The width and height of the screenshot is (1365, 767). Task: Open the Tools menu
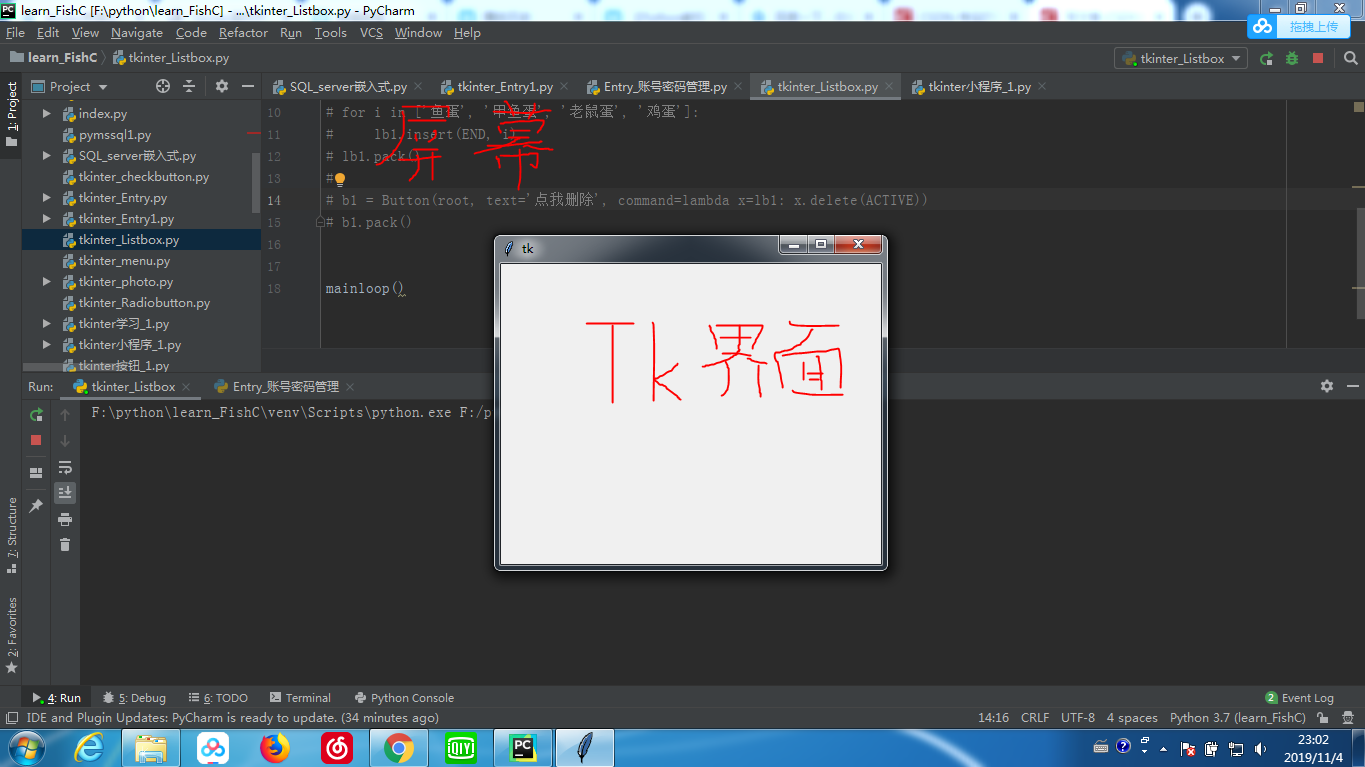[x=330, y=33]
